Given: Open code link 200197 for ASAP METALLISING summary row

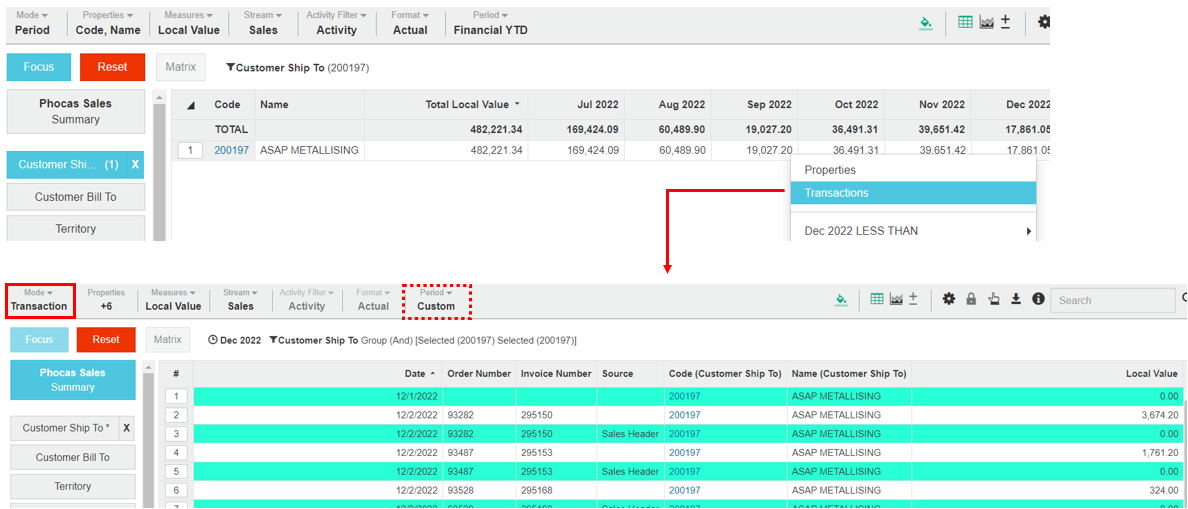Looking at the screenshot, I should click(231, 150).
